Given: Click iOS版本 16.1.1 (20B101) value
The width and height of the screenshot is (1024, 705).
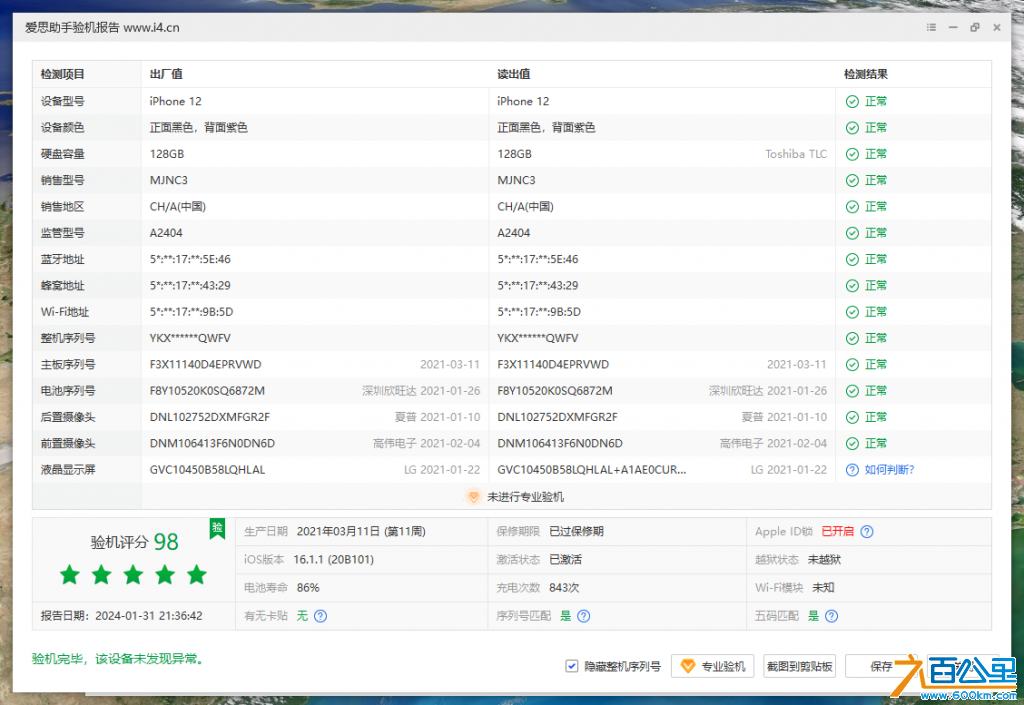Looking at the screenshot, I should (x=334, y=559).
